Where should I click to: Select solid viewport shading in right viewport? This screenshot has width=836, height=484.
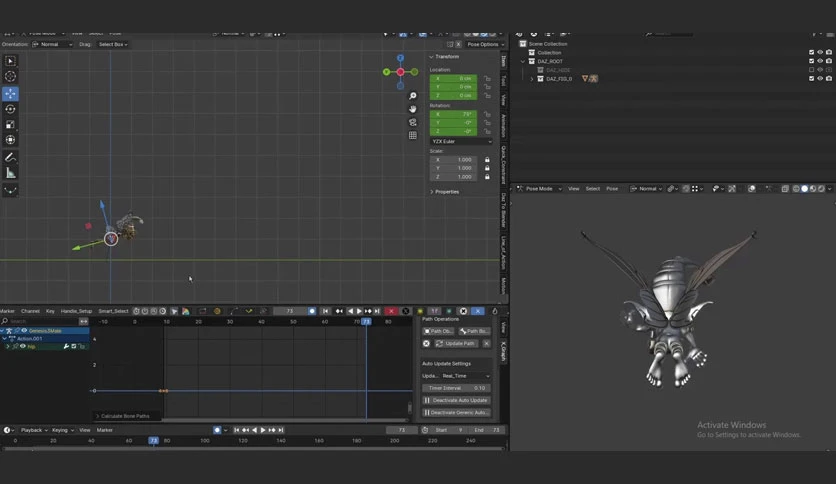pyautogui.click(x=805, y=189)
